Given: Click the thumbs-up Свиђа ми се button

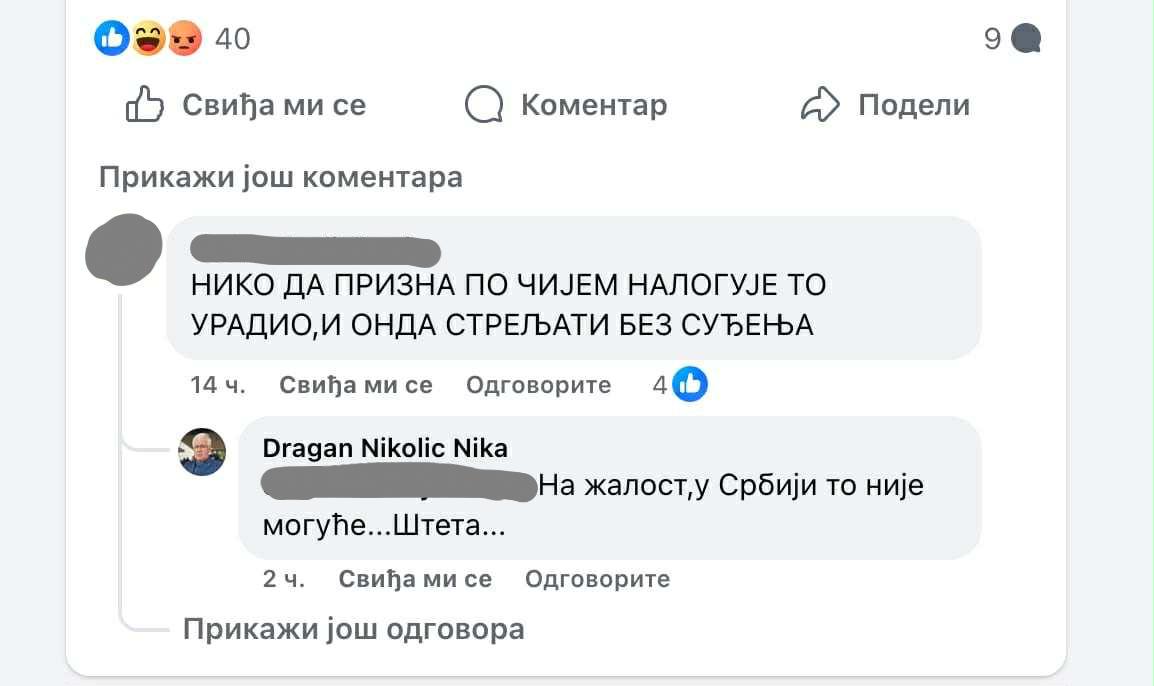Looking at the screenshot, I should [x=246, y=105].
